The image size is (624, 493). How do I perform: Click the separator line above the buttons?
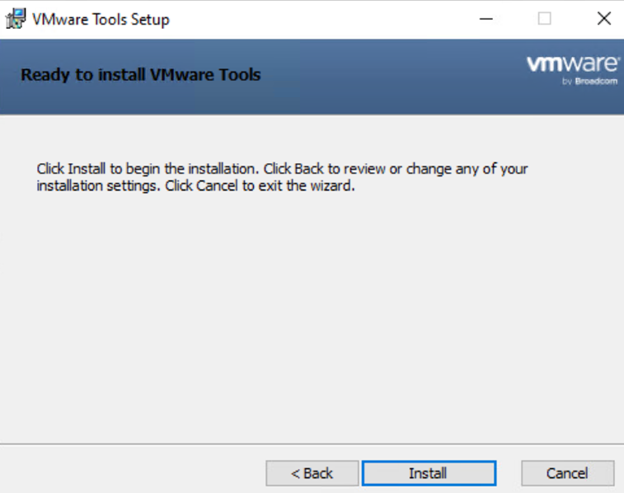click(x=310, y=443)
